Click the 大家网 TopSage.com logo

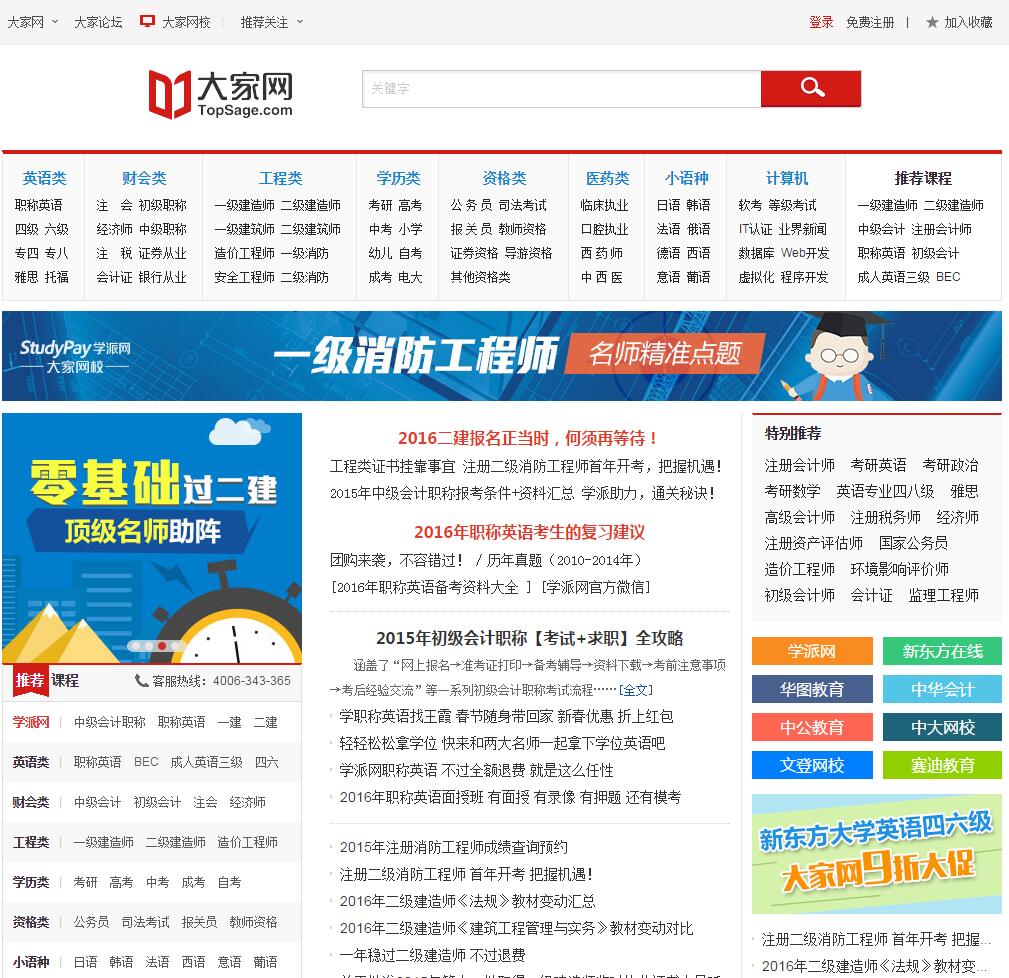click(221, 94)
